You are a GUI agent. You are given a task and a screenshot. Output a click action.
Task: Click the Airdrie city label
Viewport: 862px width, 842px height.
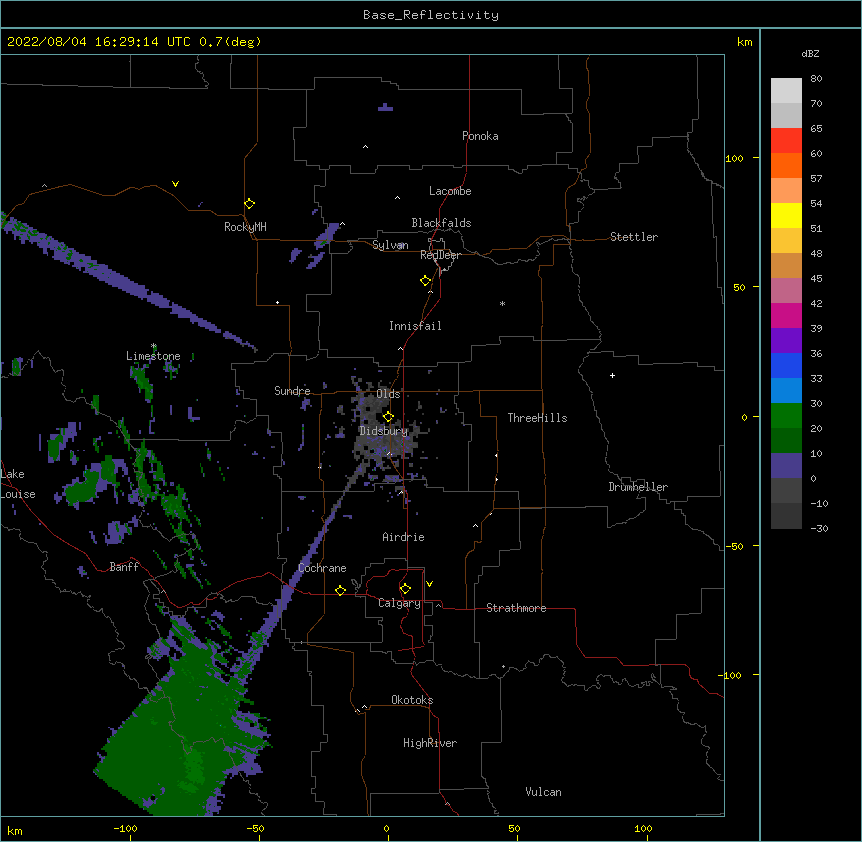(403, 537)
